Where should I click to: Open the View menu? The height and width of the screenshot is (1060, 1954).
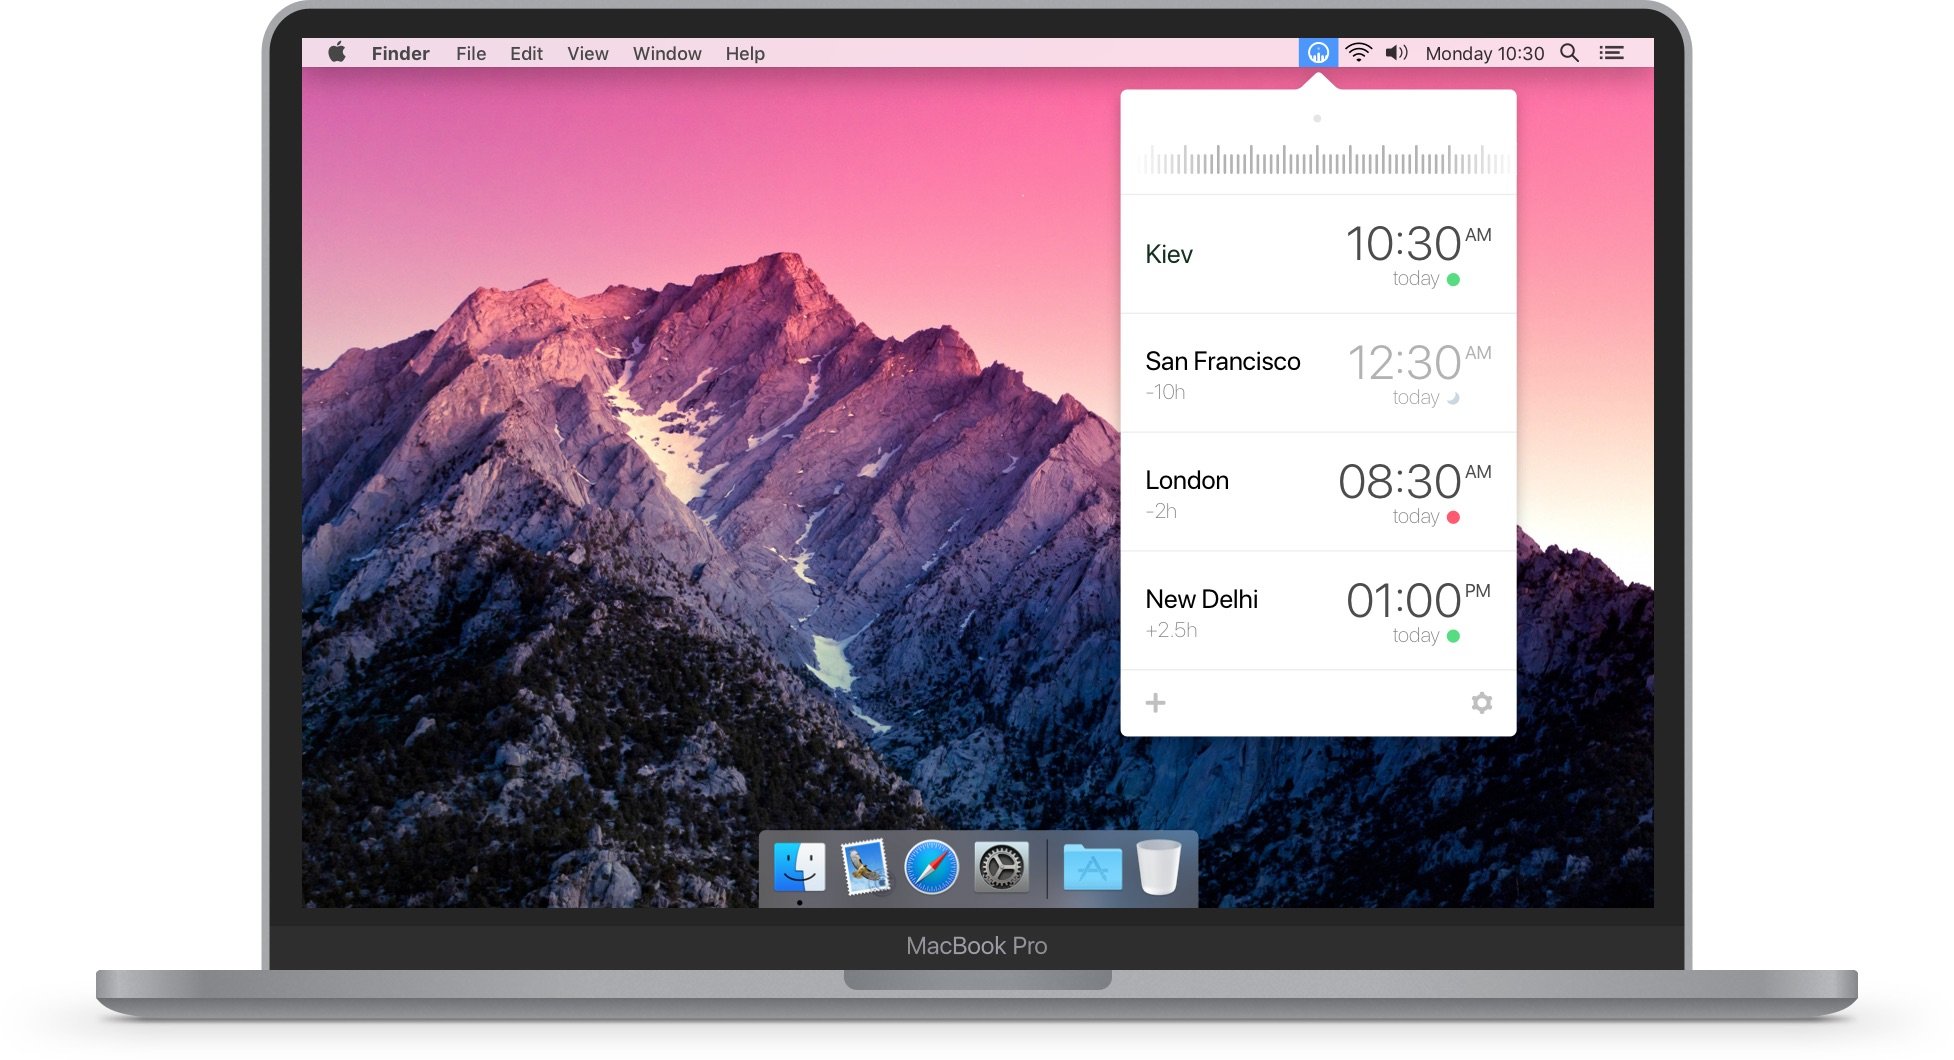(588, 53)
